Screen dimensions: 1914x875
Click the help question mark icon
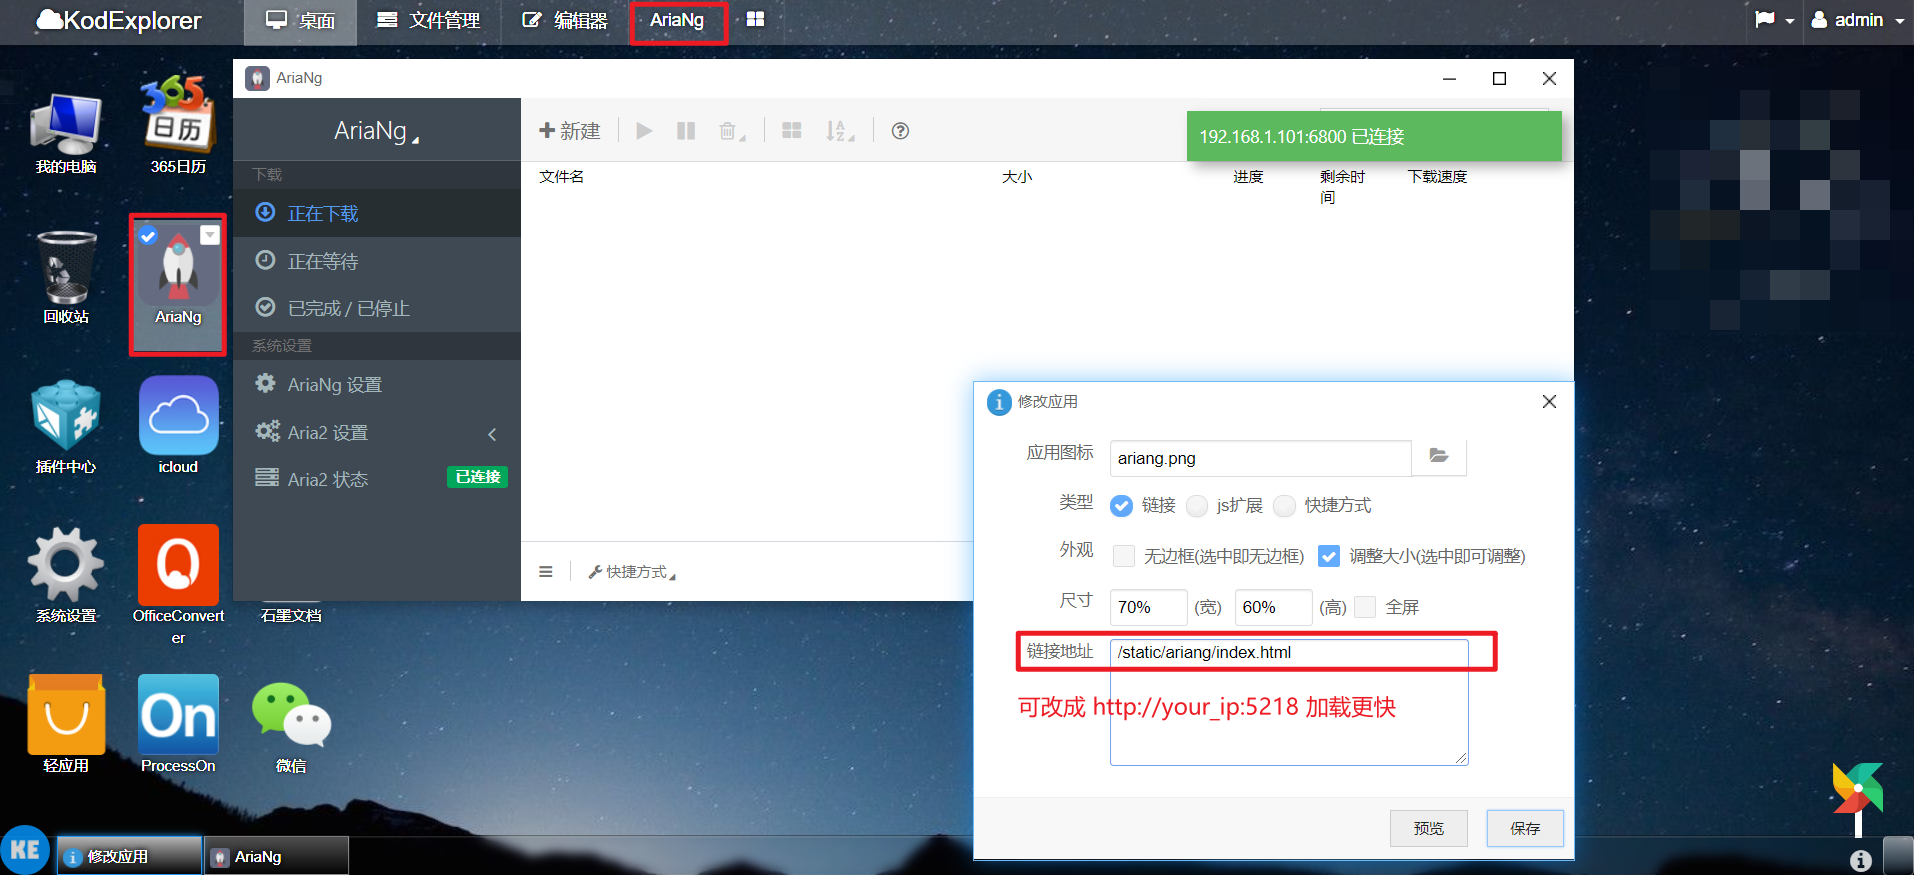900,131
